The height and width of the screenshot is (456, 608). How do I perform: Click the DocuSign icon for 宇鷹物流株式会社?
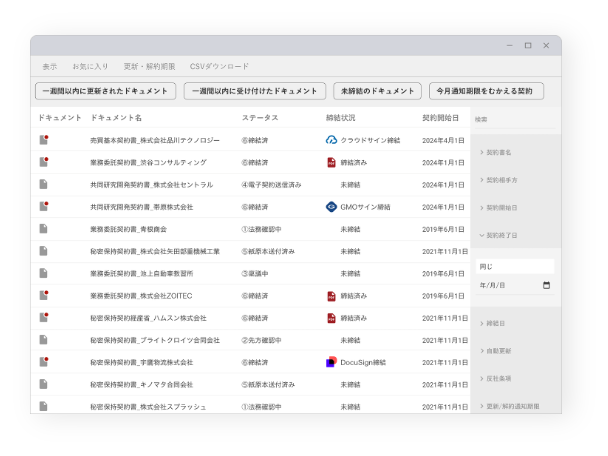pos(332,362)
